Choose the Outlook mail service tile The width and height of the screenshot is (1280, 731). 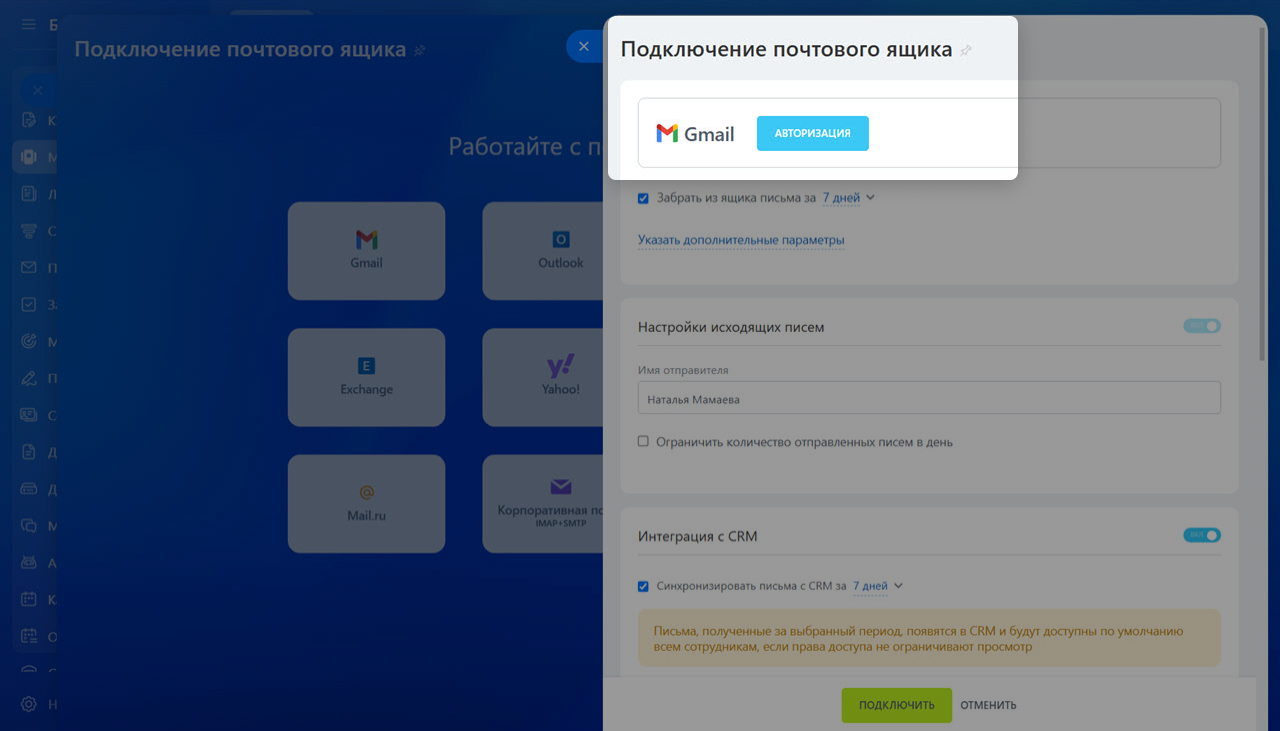coord(544,251)
